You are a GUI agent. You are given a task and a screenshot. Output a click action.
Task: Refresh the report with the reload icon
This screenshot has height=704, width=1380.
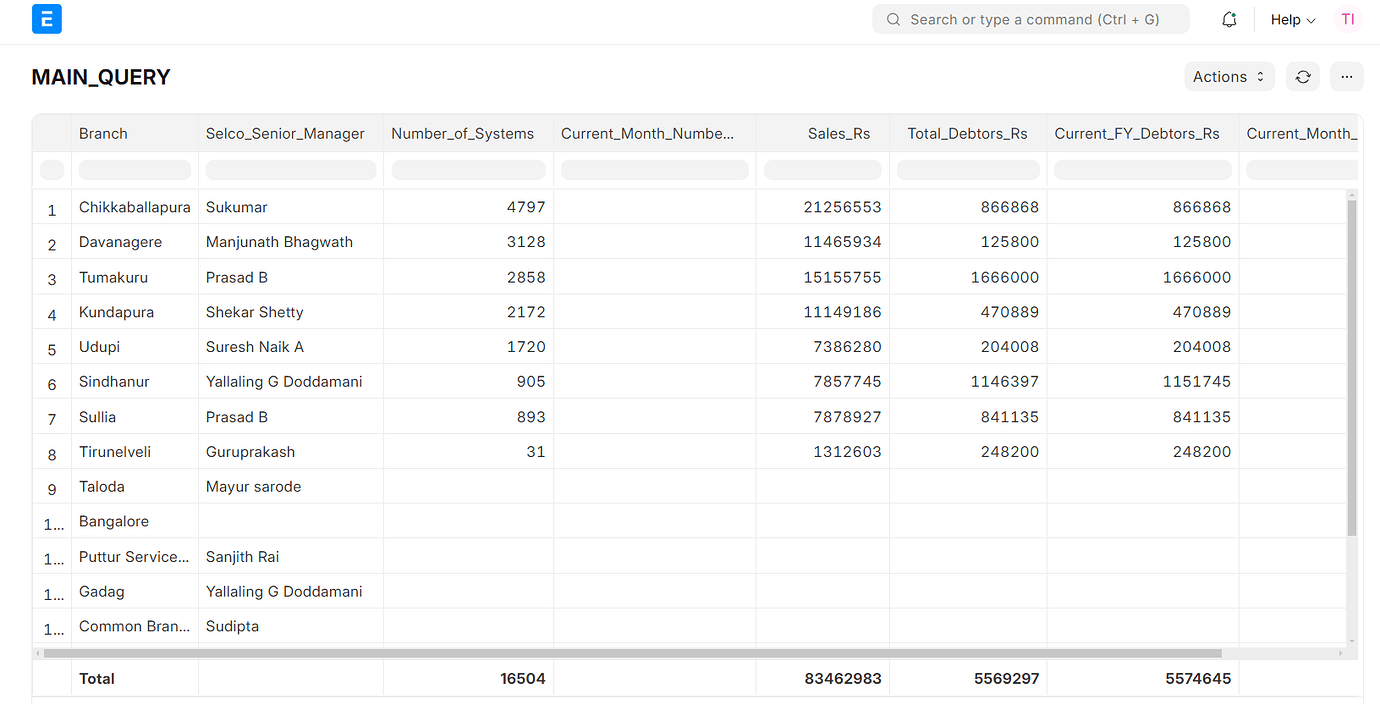pos(1302,76)
